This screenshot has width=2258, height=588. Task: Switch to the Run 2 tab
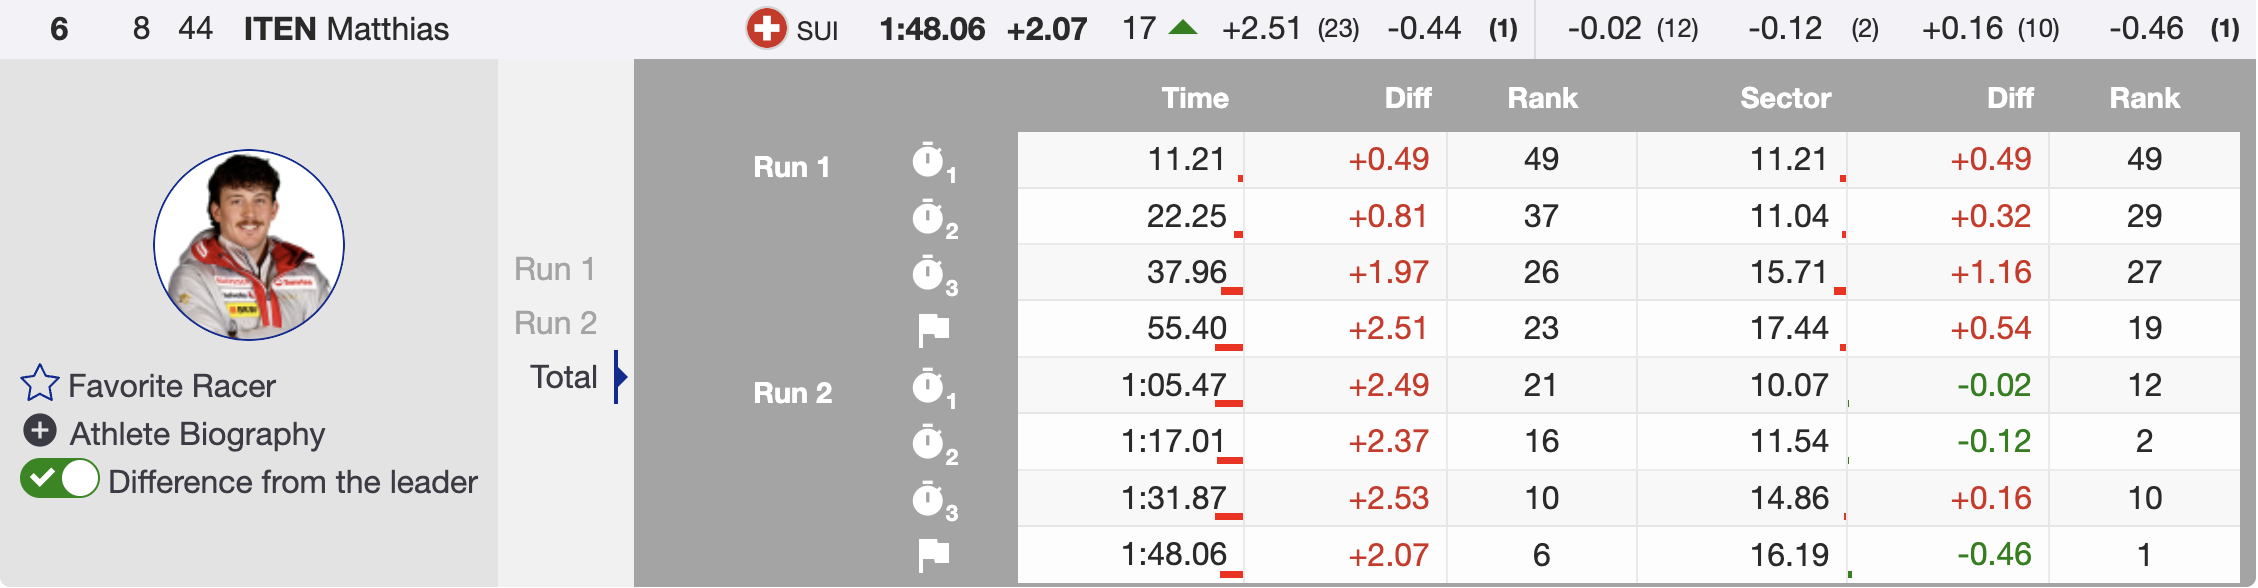[555, 323]
